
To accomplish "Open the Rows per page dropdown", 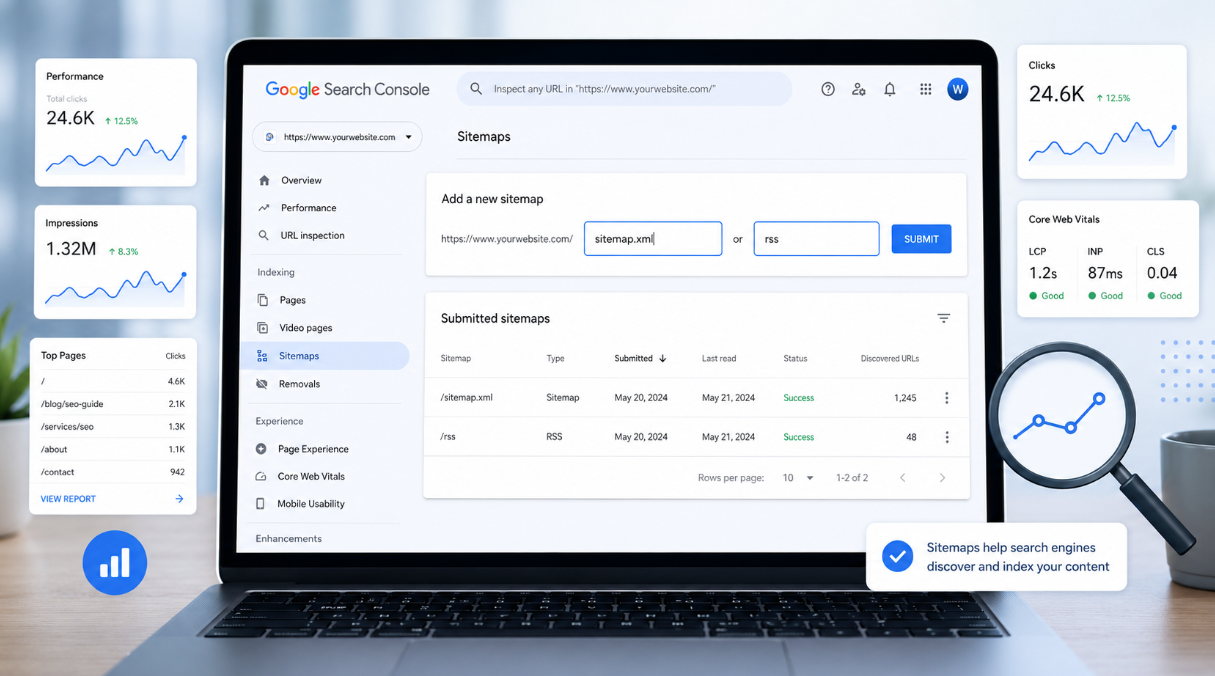I will pyautogui.click(x=798, y=478).
